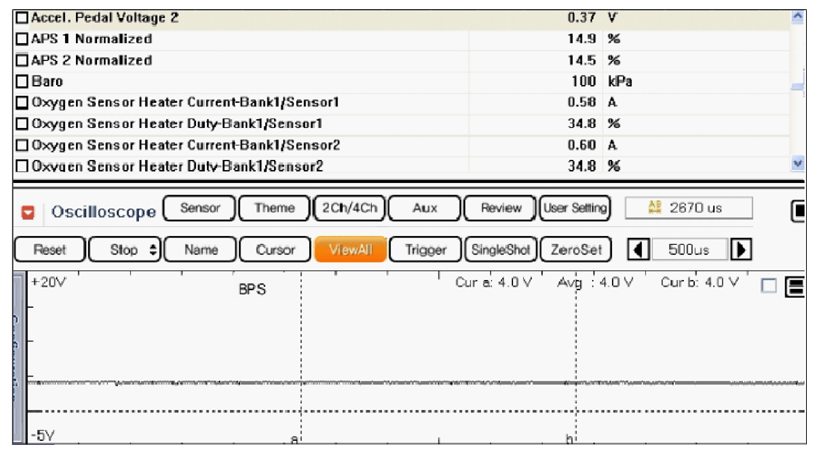816x454 pixels.
Task: Collapse the Oscilloscope panel with red arrow icon
Action: click(29, 212)
